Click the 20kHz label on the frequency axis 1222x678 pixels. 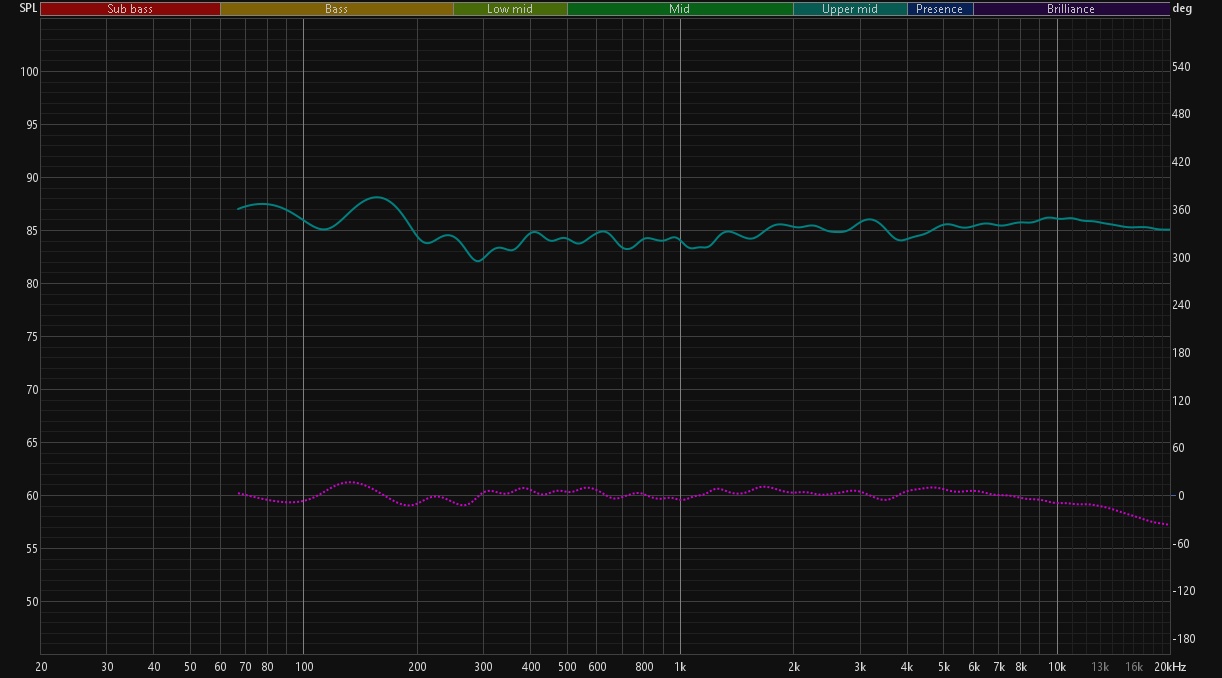(x=1170, y=667)
